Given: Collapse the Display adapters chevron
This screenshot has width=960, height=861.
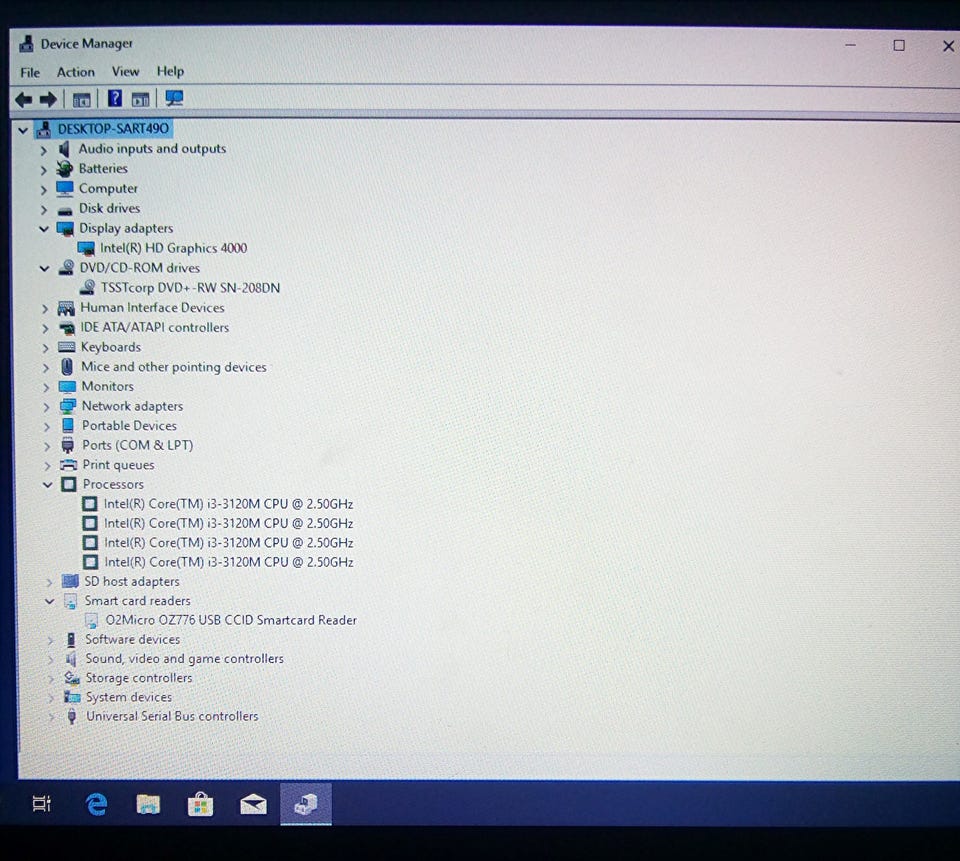Looking at the screenshot, I should pyautogui.click(x=43, y=229).
